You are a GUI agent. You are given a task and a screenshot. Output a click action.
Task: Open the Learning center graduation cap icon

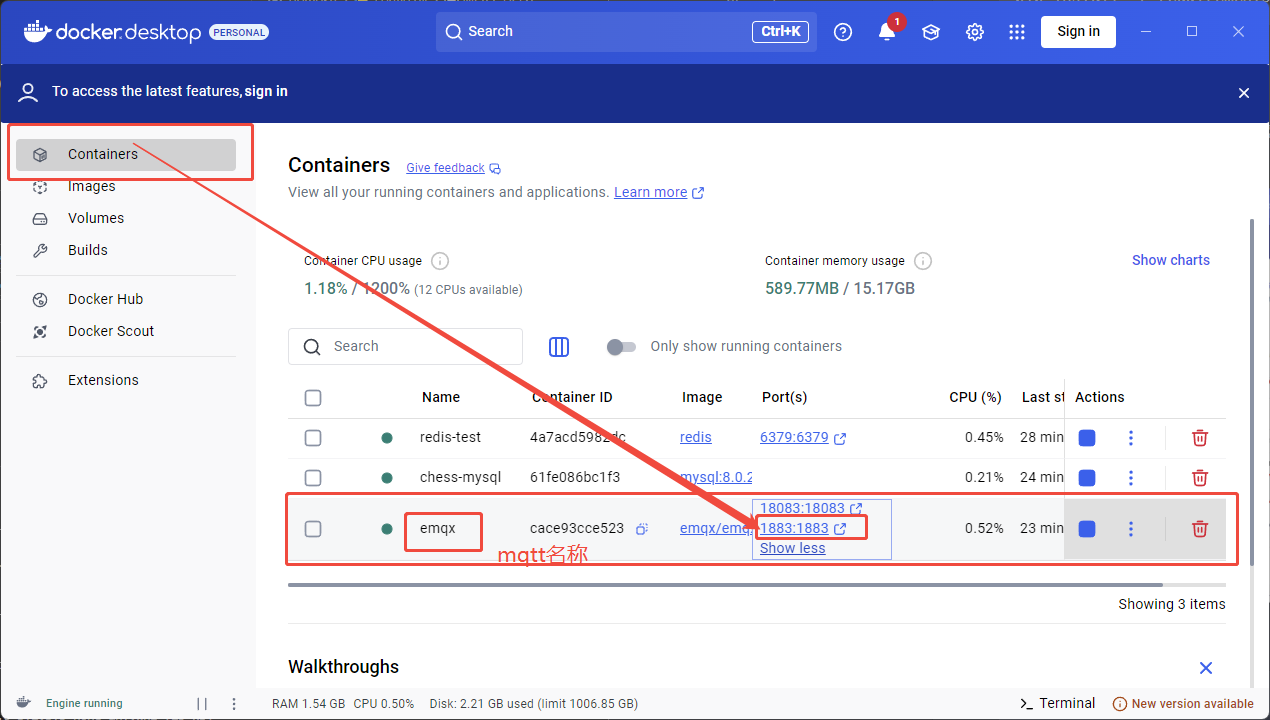coord(931,32)
